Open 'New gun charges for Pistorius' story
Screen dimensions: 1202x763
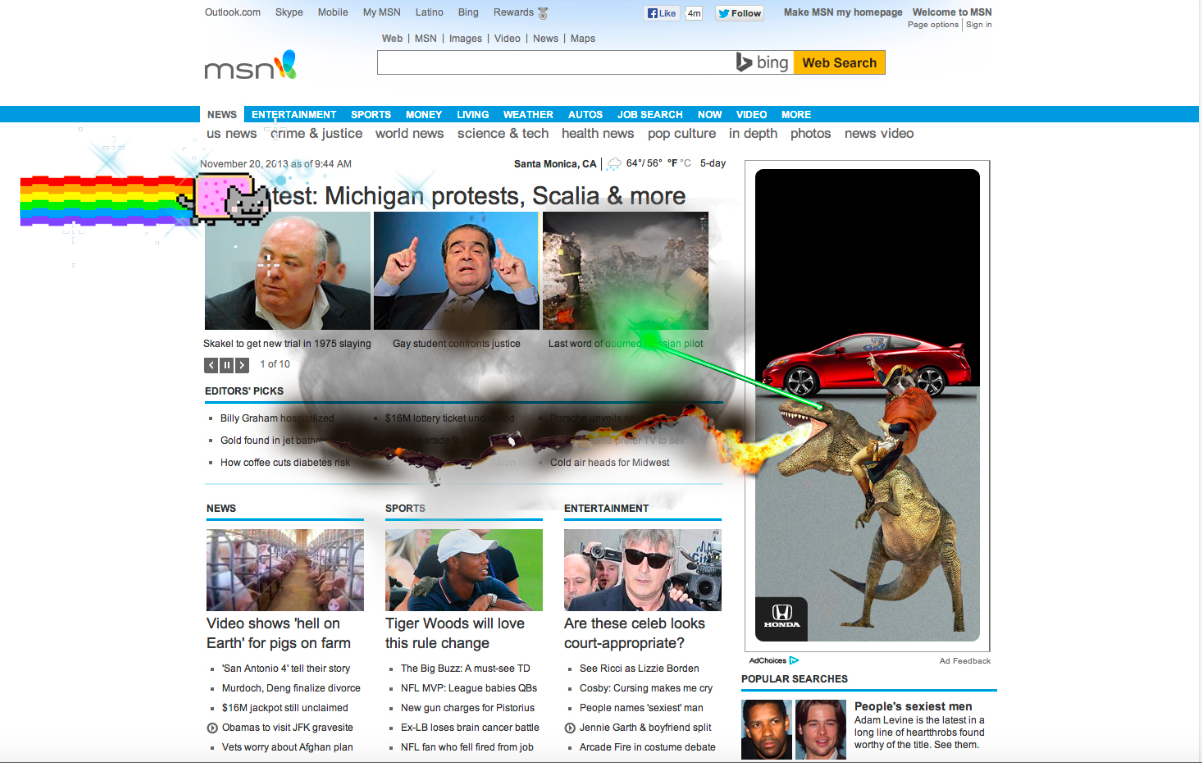click(468, 708)
